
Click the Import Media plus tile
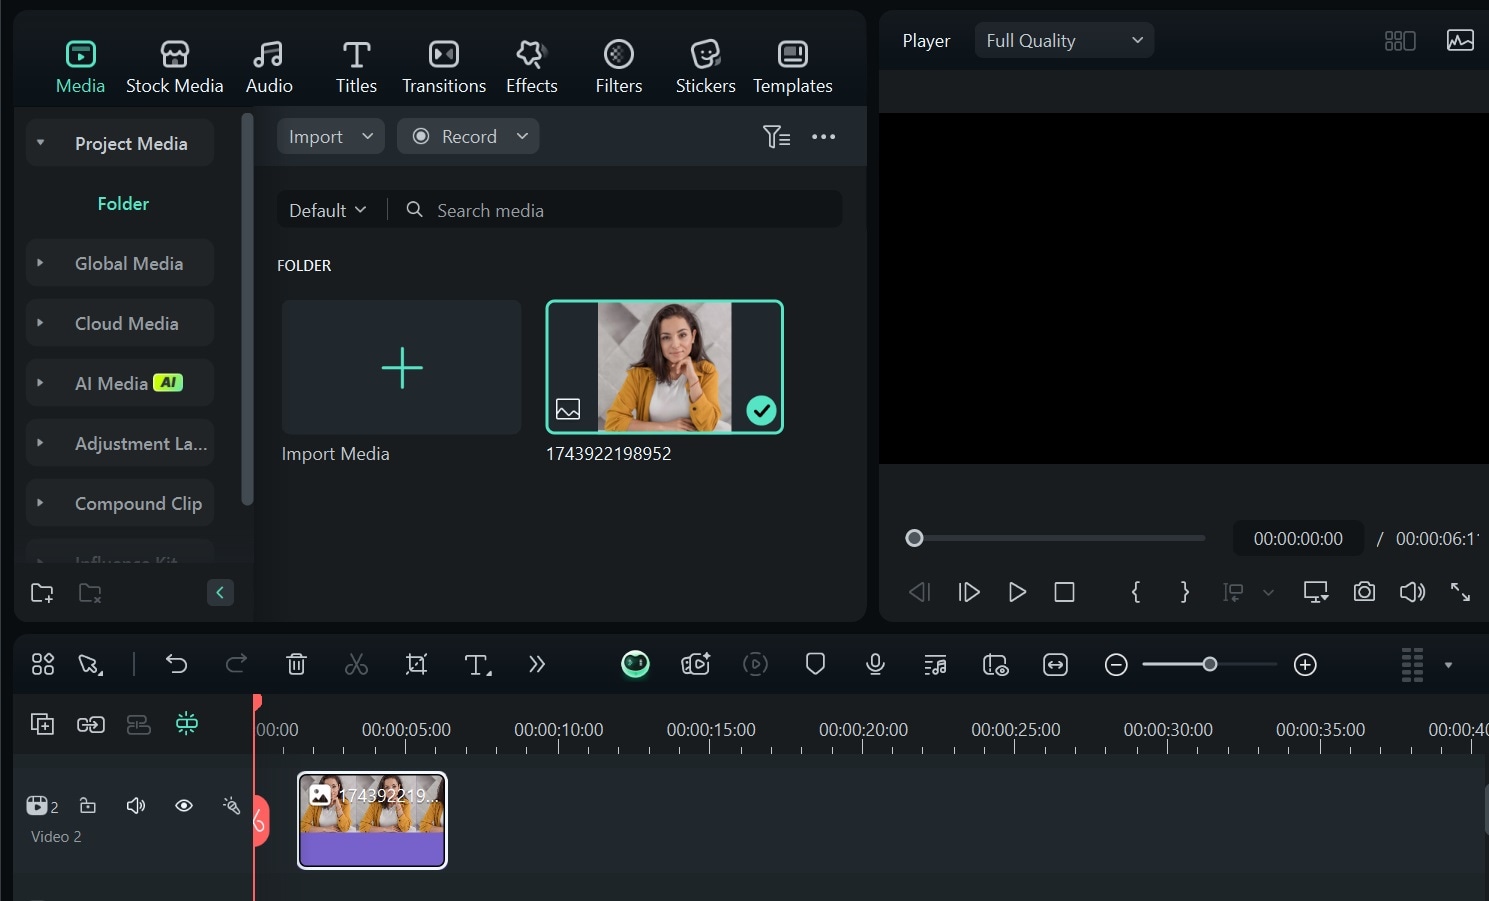[401, 367]
